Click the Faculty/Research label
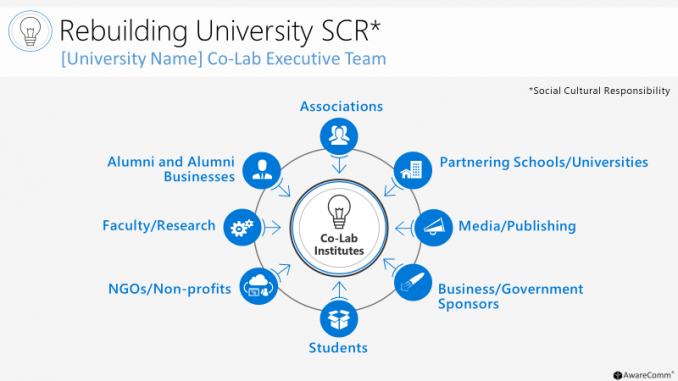Image resolution: width=678 pixels, height=381 pixels. 159,225
